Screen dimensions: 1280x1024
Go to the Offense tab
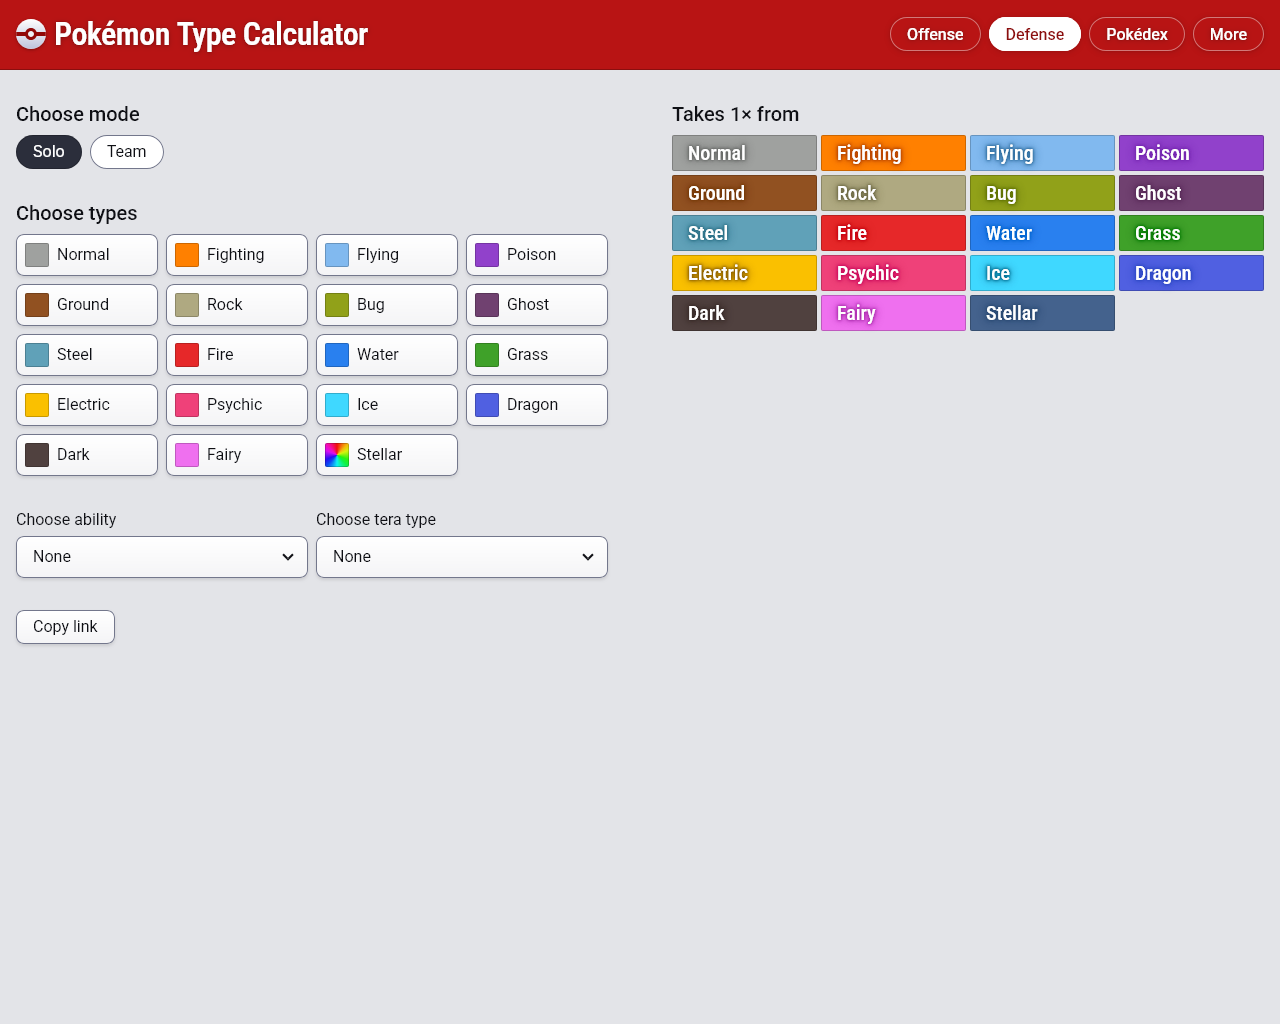(935, 34)
